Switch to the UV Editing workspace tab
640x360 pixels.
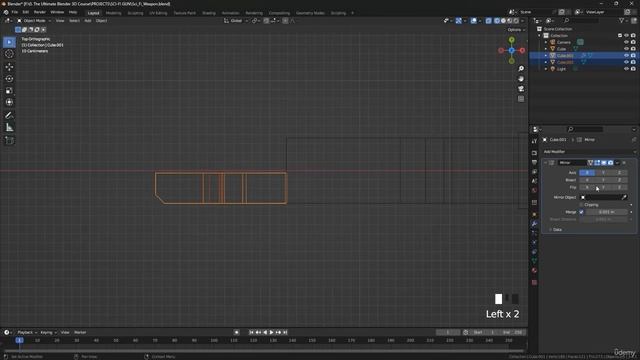click(158, 13)
